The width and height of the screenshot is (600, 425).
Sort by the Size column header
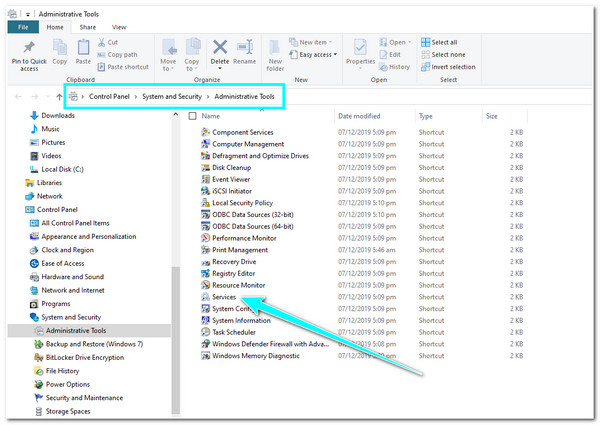click(x=491, y=116)
